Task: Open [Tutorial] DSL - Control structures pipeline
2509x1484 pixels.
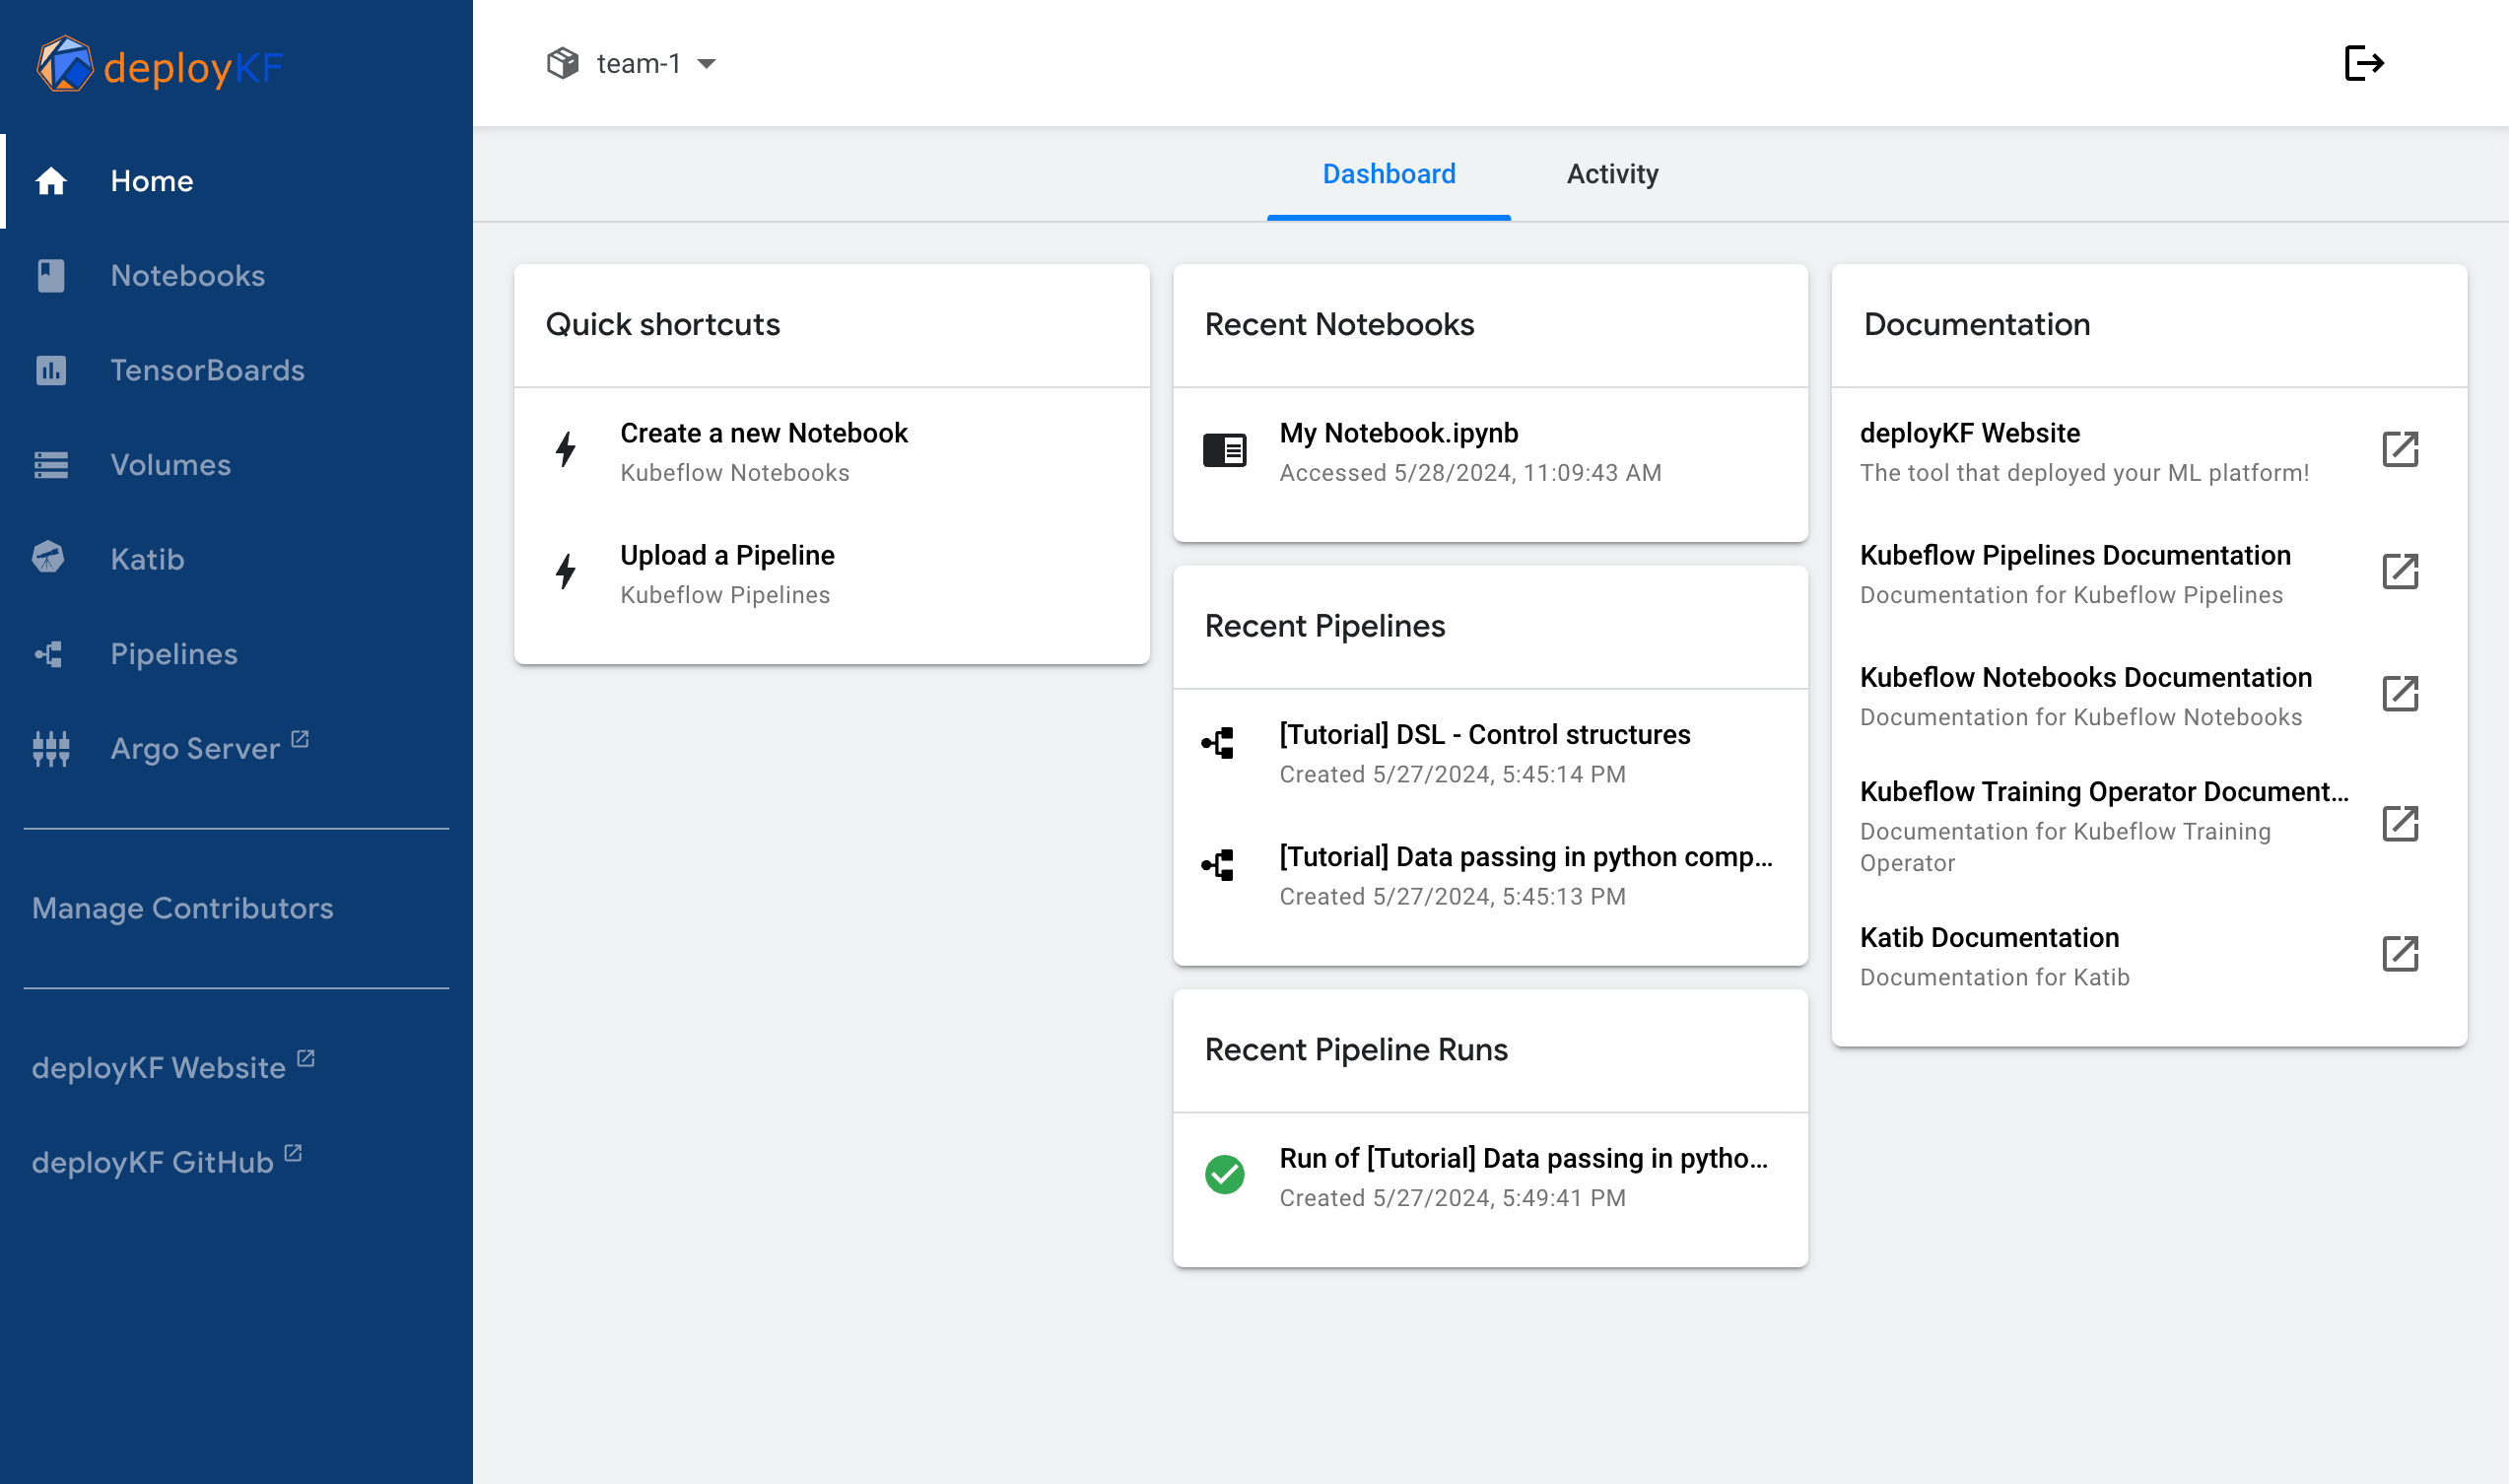Action: point(1490,753)
